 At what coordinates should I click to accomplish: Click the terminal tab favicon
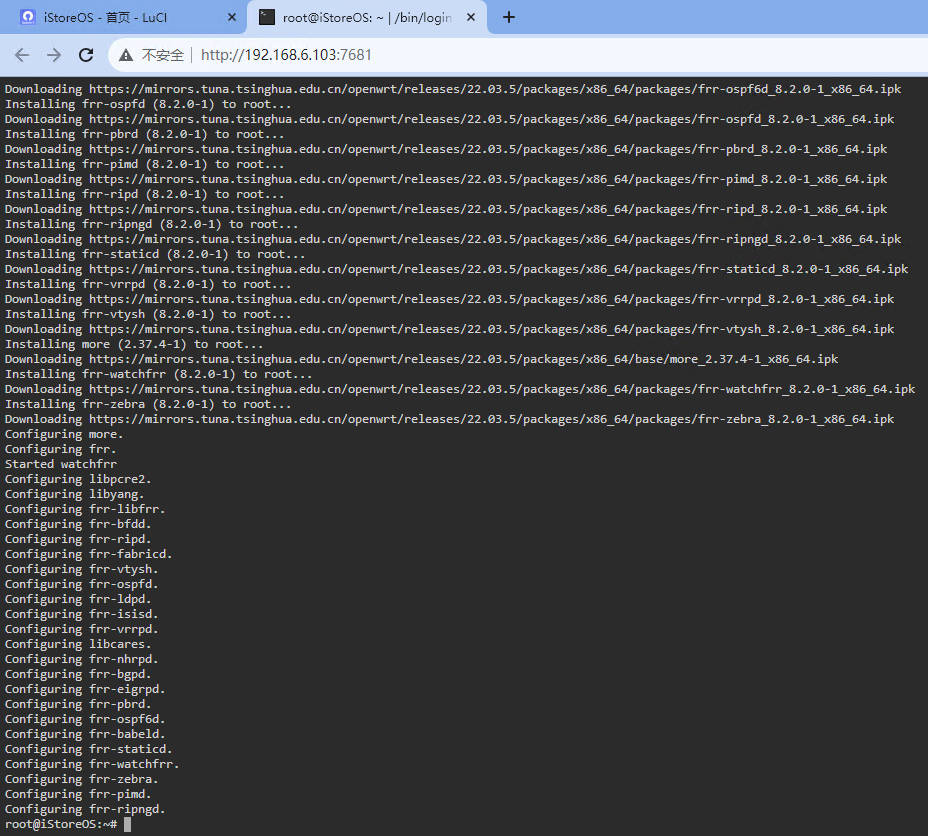(267, 18)
